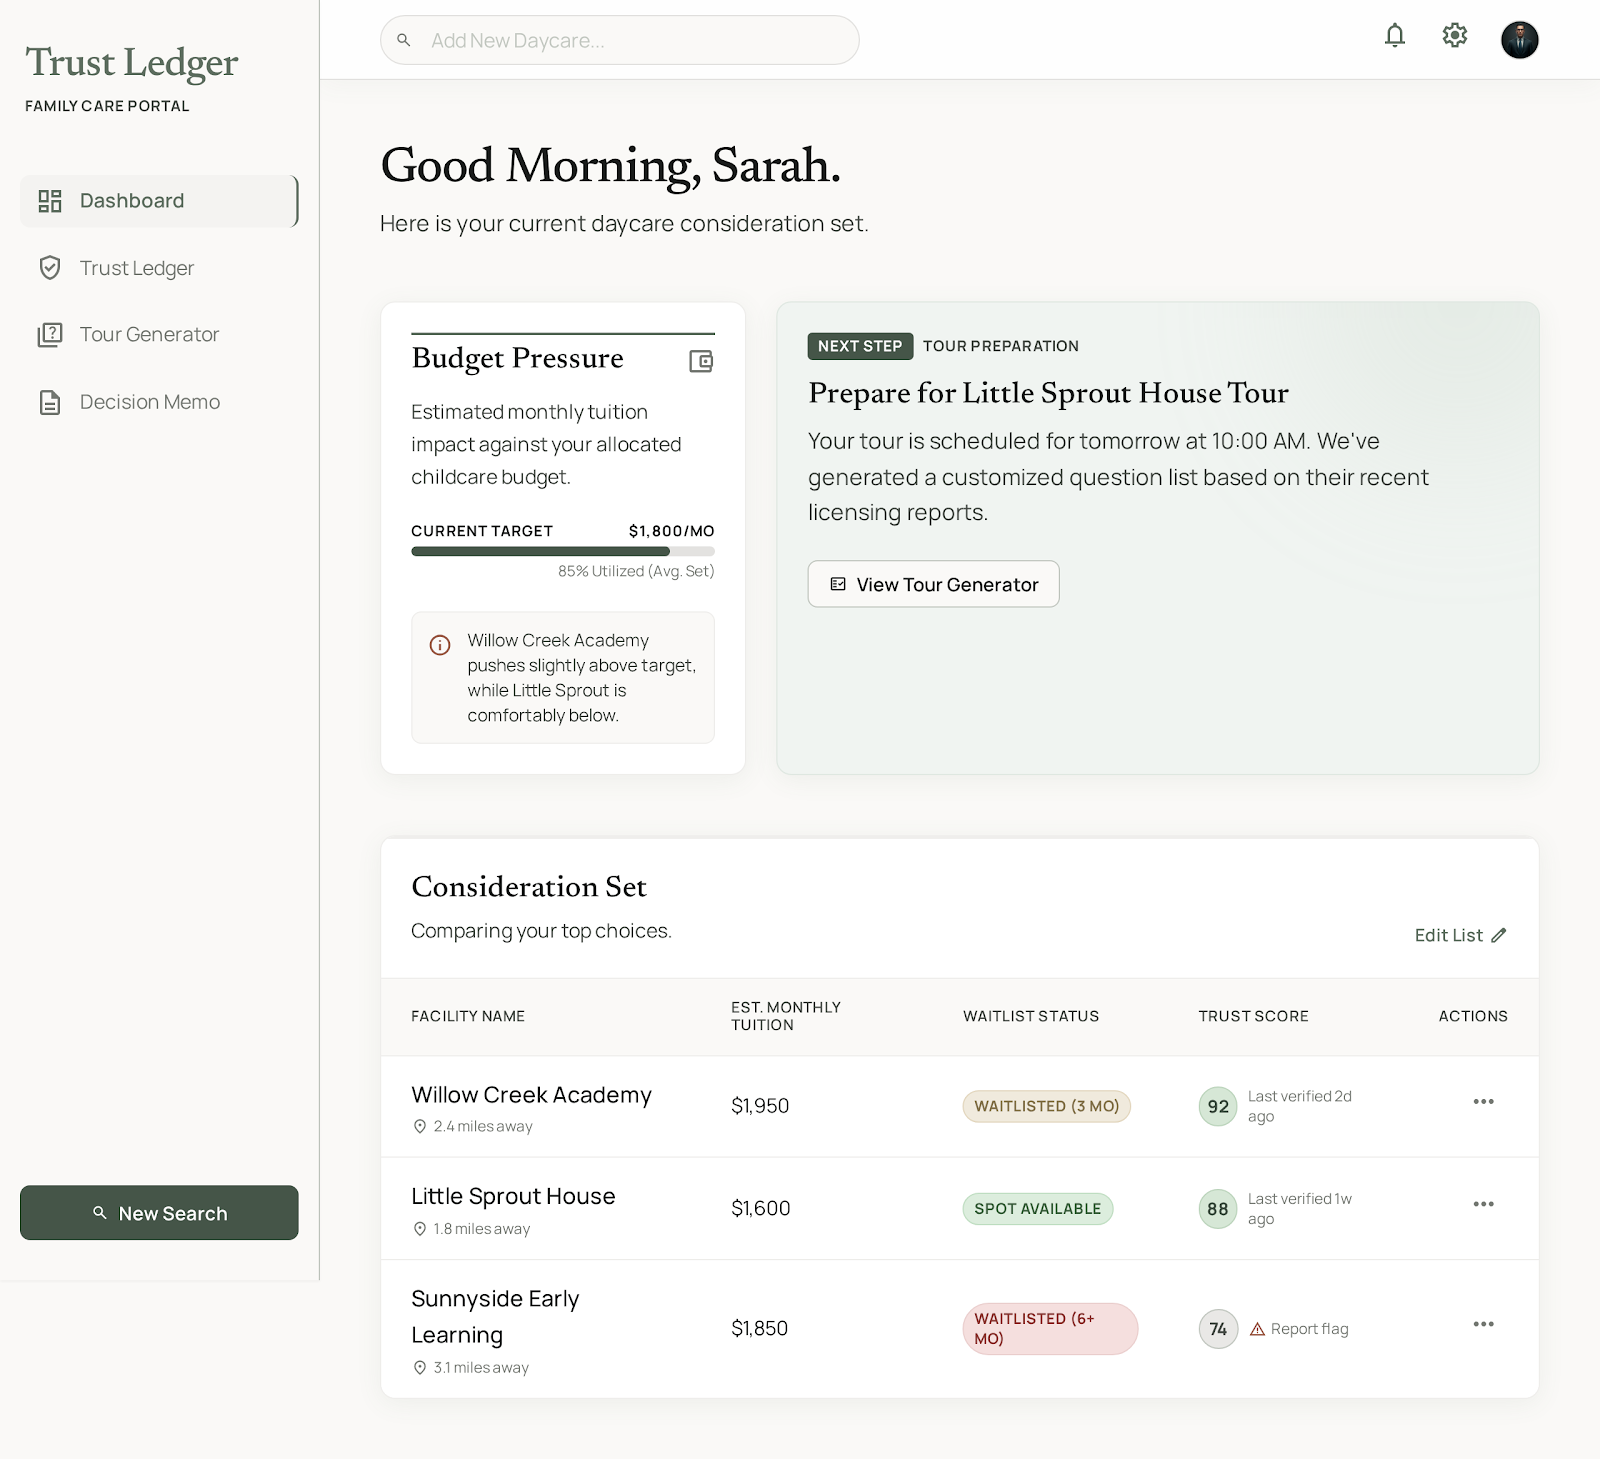Click the Decision Memo document icon
This screenshot has height=1459, width=1600.
point(51,402)
